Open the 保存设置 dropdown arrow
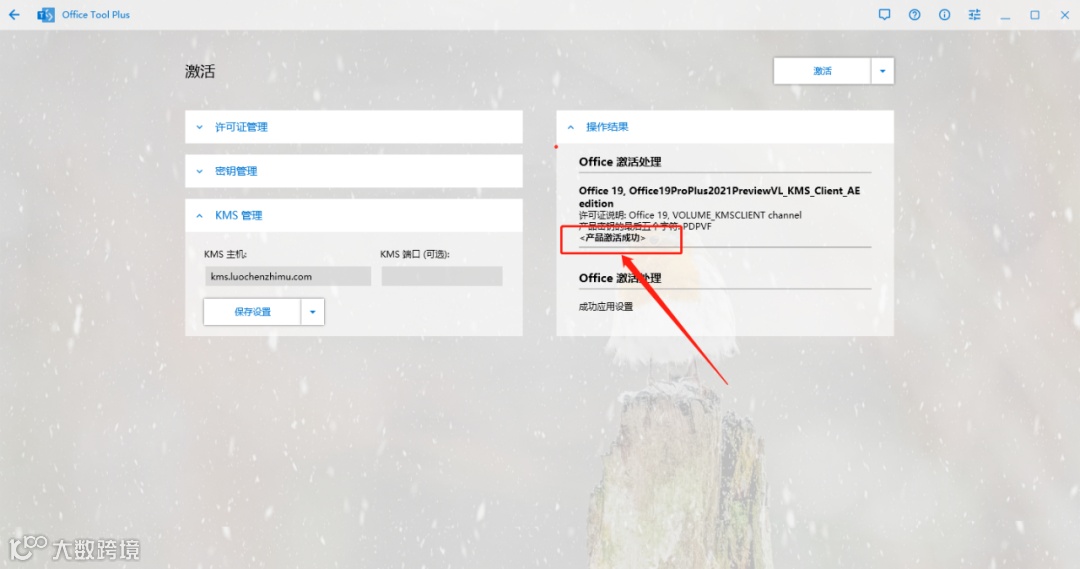This screenshot has width=1080, height=569. 312,312
